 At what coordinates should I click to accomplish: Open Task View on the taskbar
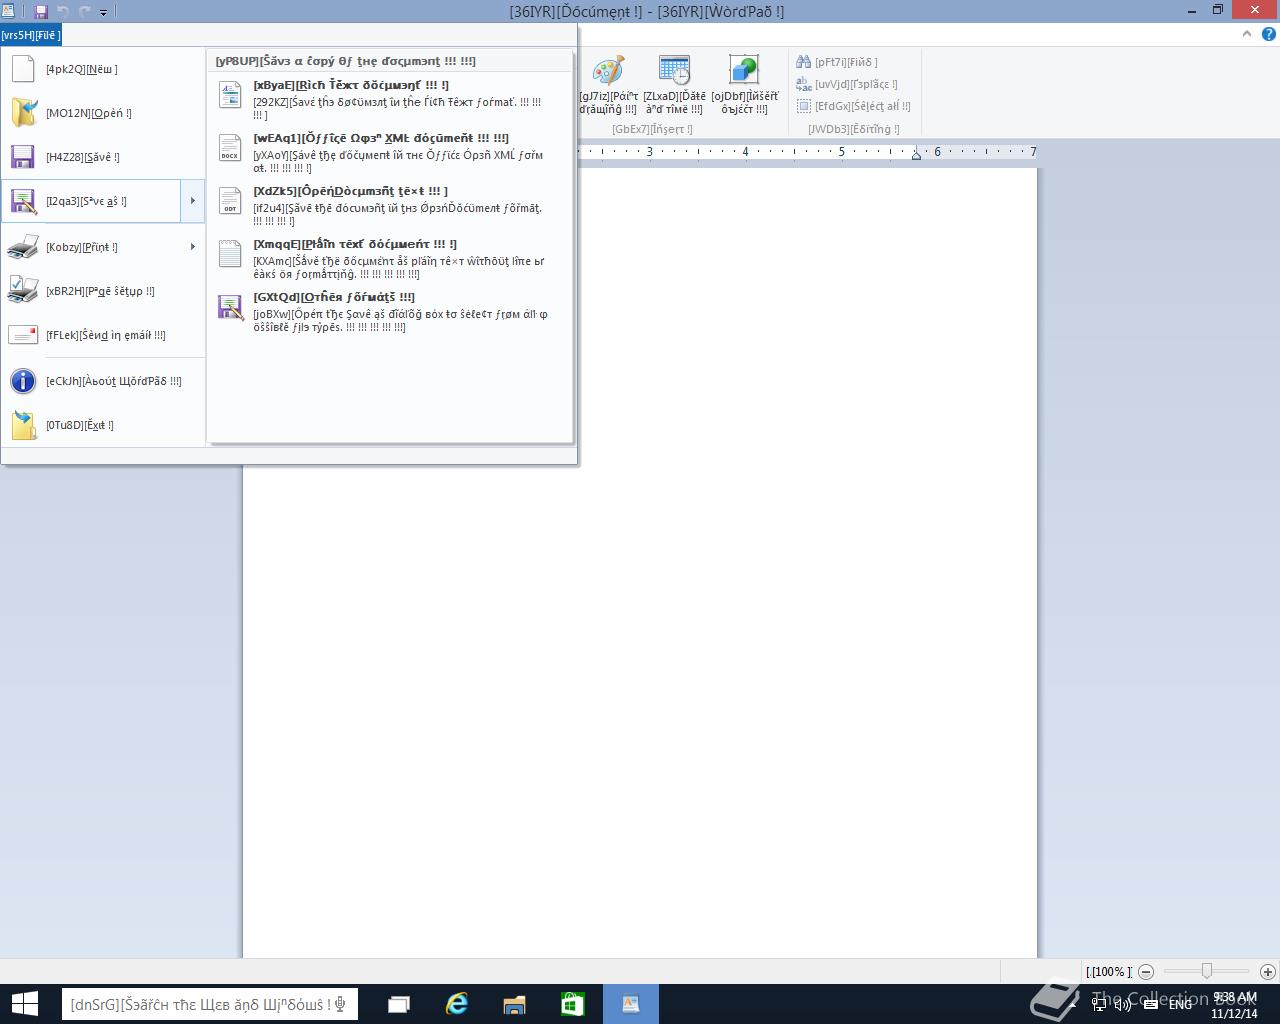(x=399, y=1004)
